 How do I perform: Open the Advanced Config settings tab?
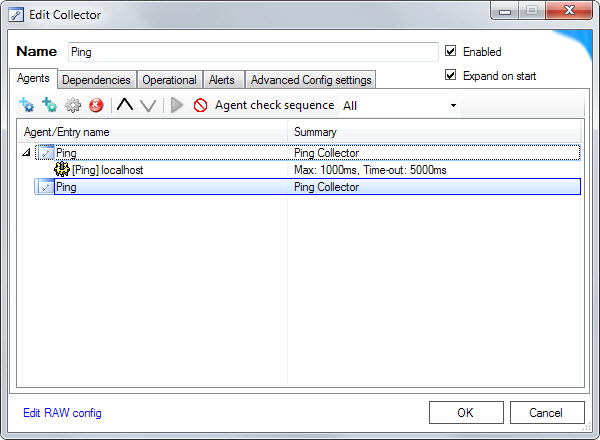coord(311,80)
